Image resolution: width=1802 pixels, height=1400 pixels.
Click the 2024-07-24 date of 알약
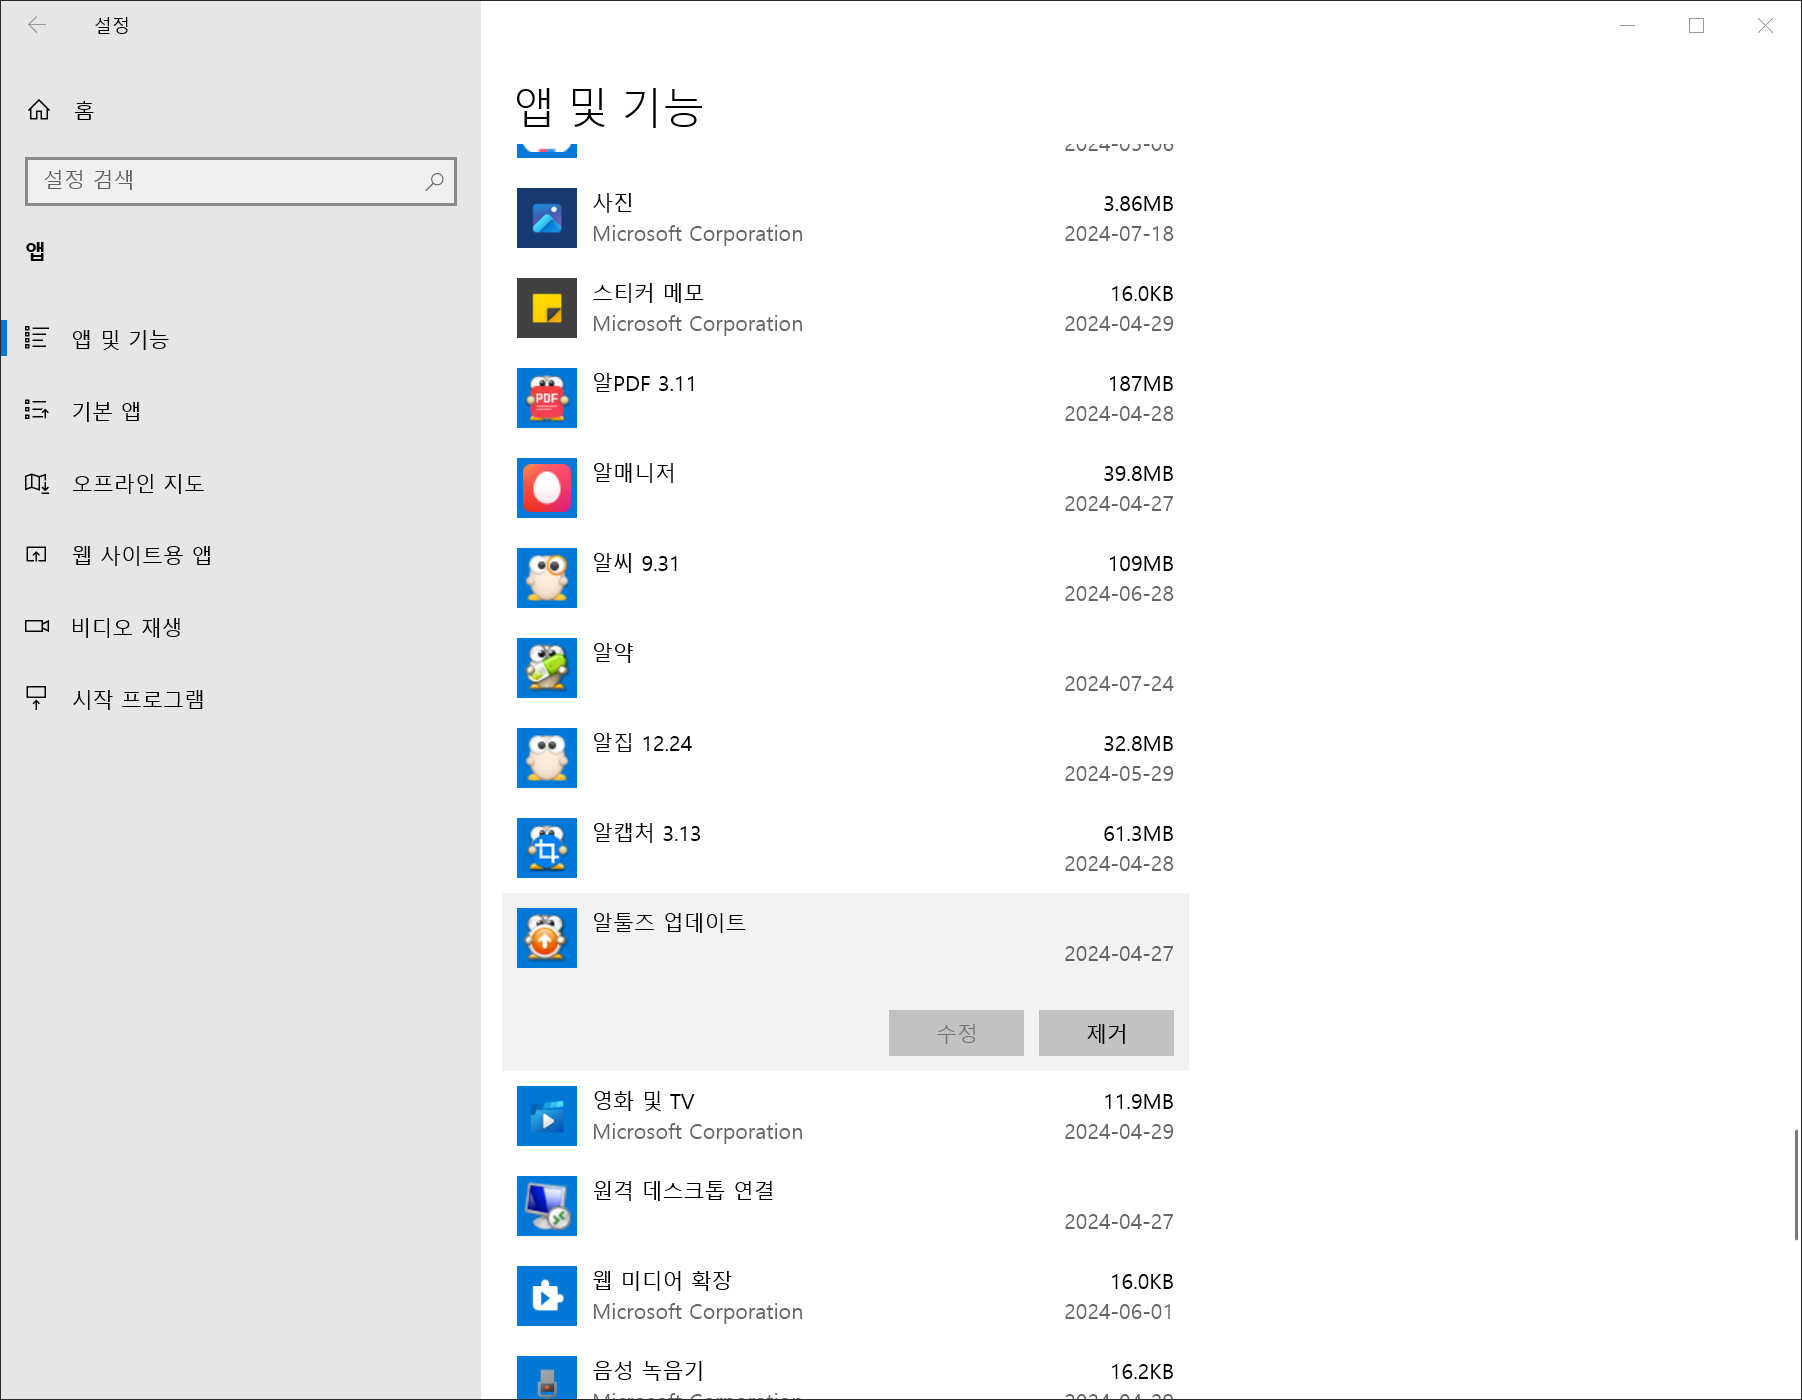[x=1119, y=684]
